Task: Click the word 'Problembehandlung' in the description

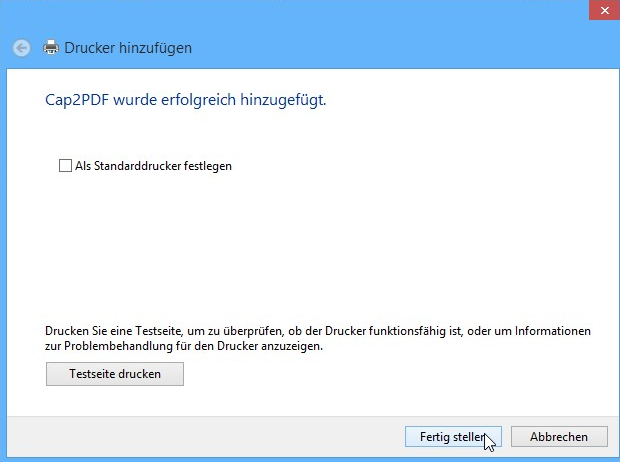Action: [x=111, y=347]
